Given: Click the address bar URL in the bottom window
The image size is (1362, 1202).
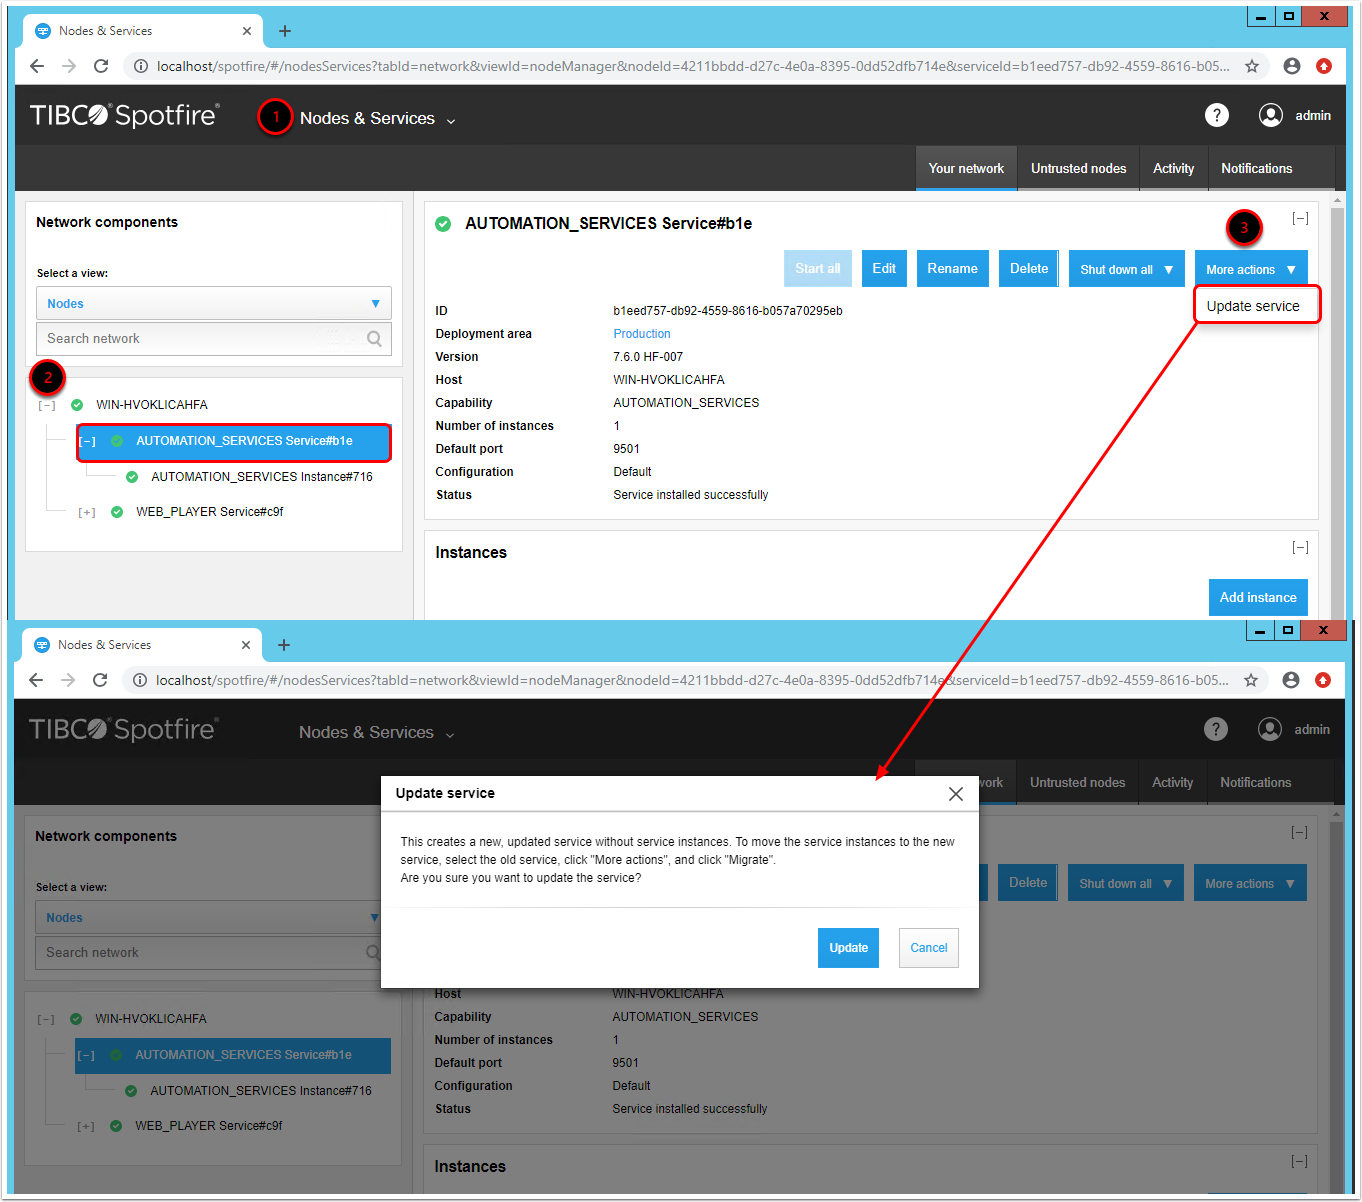Looking at the screenshot, I should [692, 680].
